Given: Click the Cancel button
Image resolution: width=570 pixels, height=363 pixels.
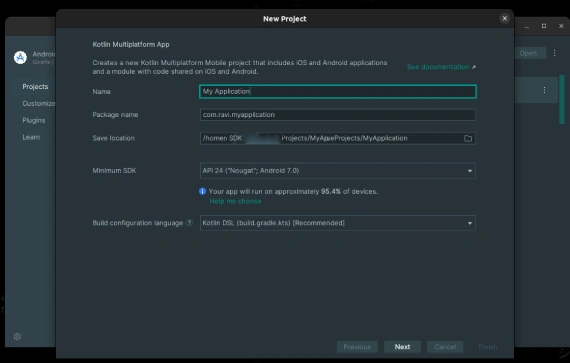Looking at the screenshot, I should pyautogui.click(x=445, y=347).
